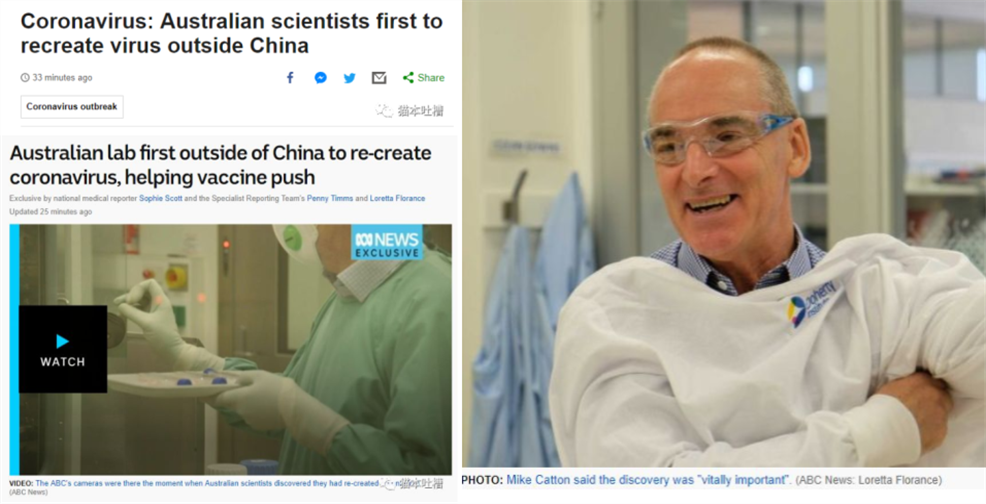The image size is (986, 504).
Task: Click the blue play triangle icon
Action: pyautogui.click(x=62, y=341)
